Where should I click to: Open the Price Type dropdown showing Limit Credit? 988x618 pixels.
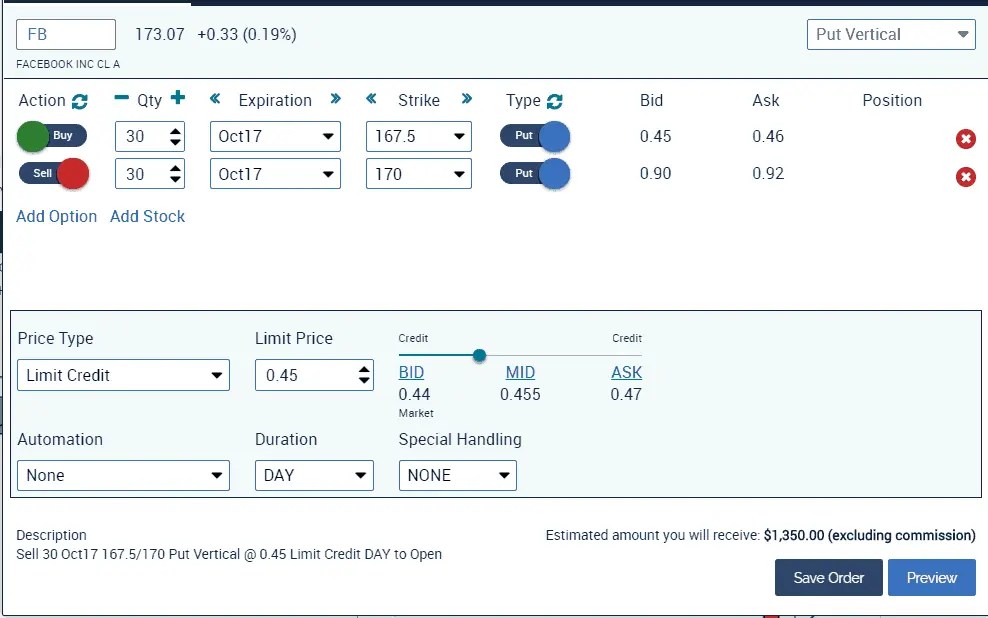coord(122,375)
